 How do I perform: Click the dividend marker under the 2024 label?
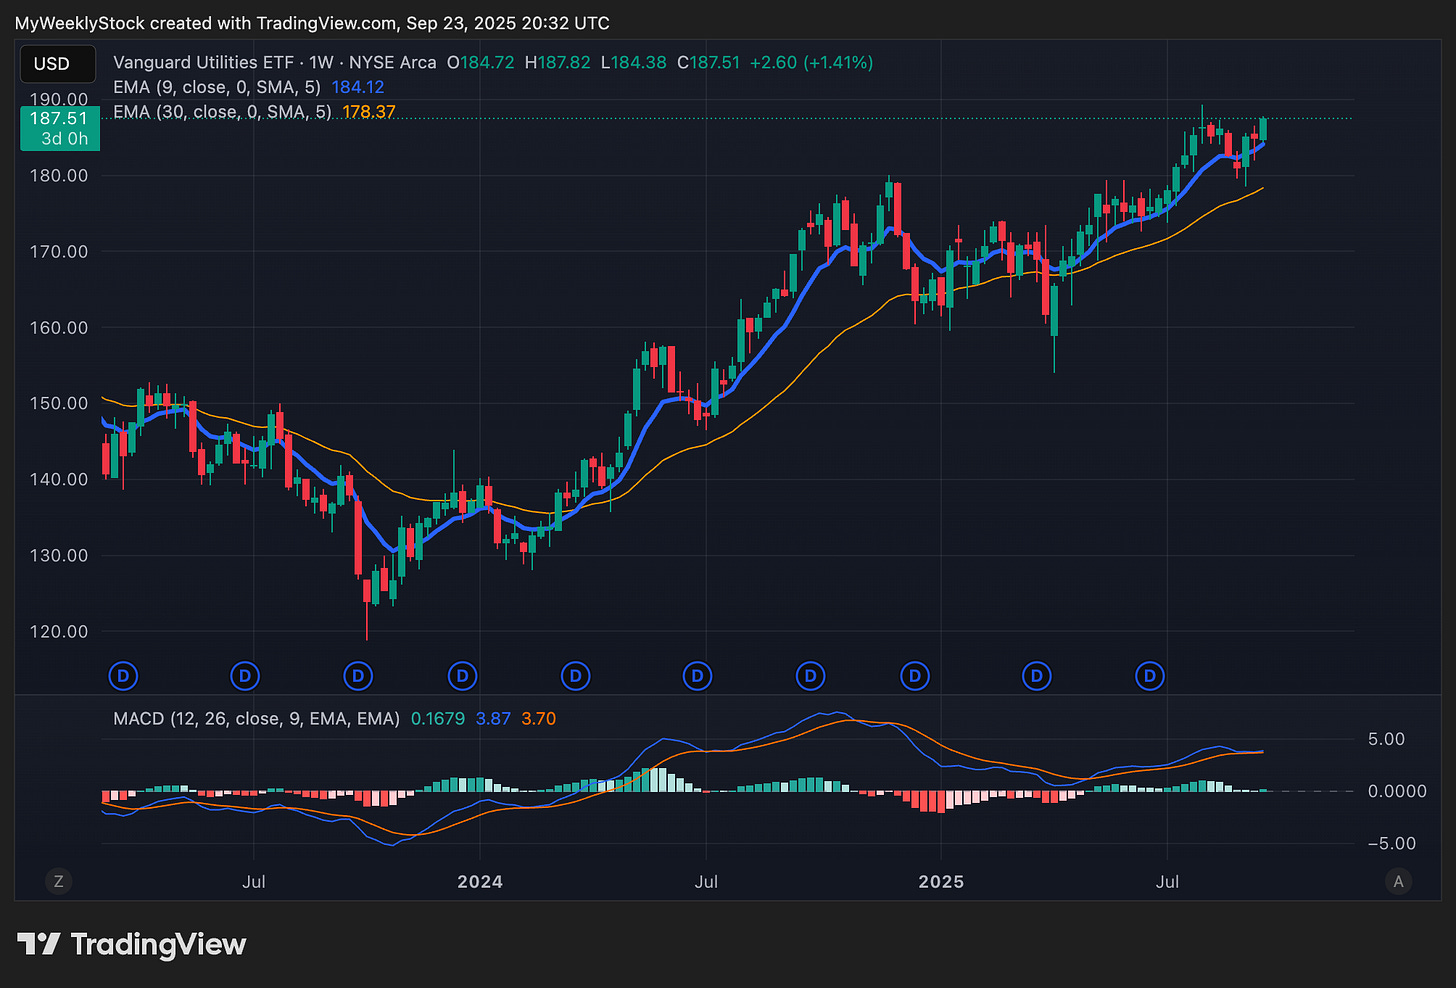pyautogui.click(x=462, y=676)
